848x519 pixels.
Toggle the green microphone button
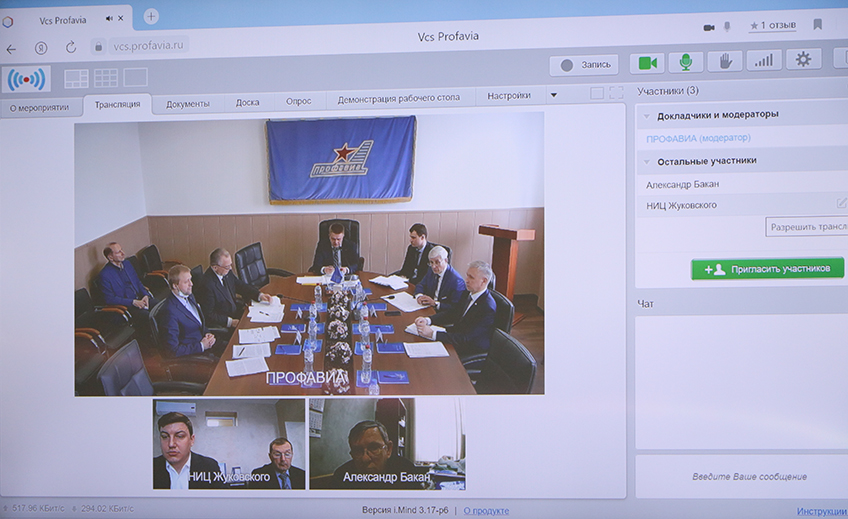tap(686, 62)
